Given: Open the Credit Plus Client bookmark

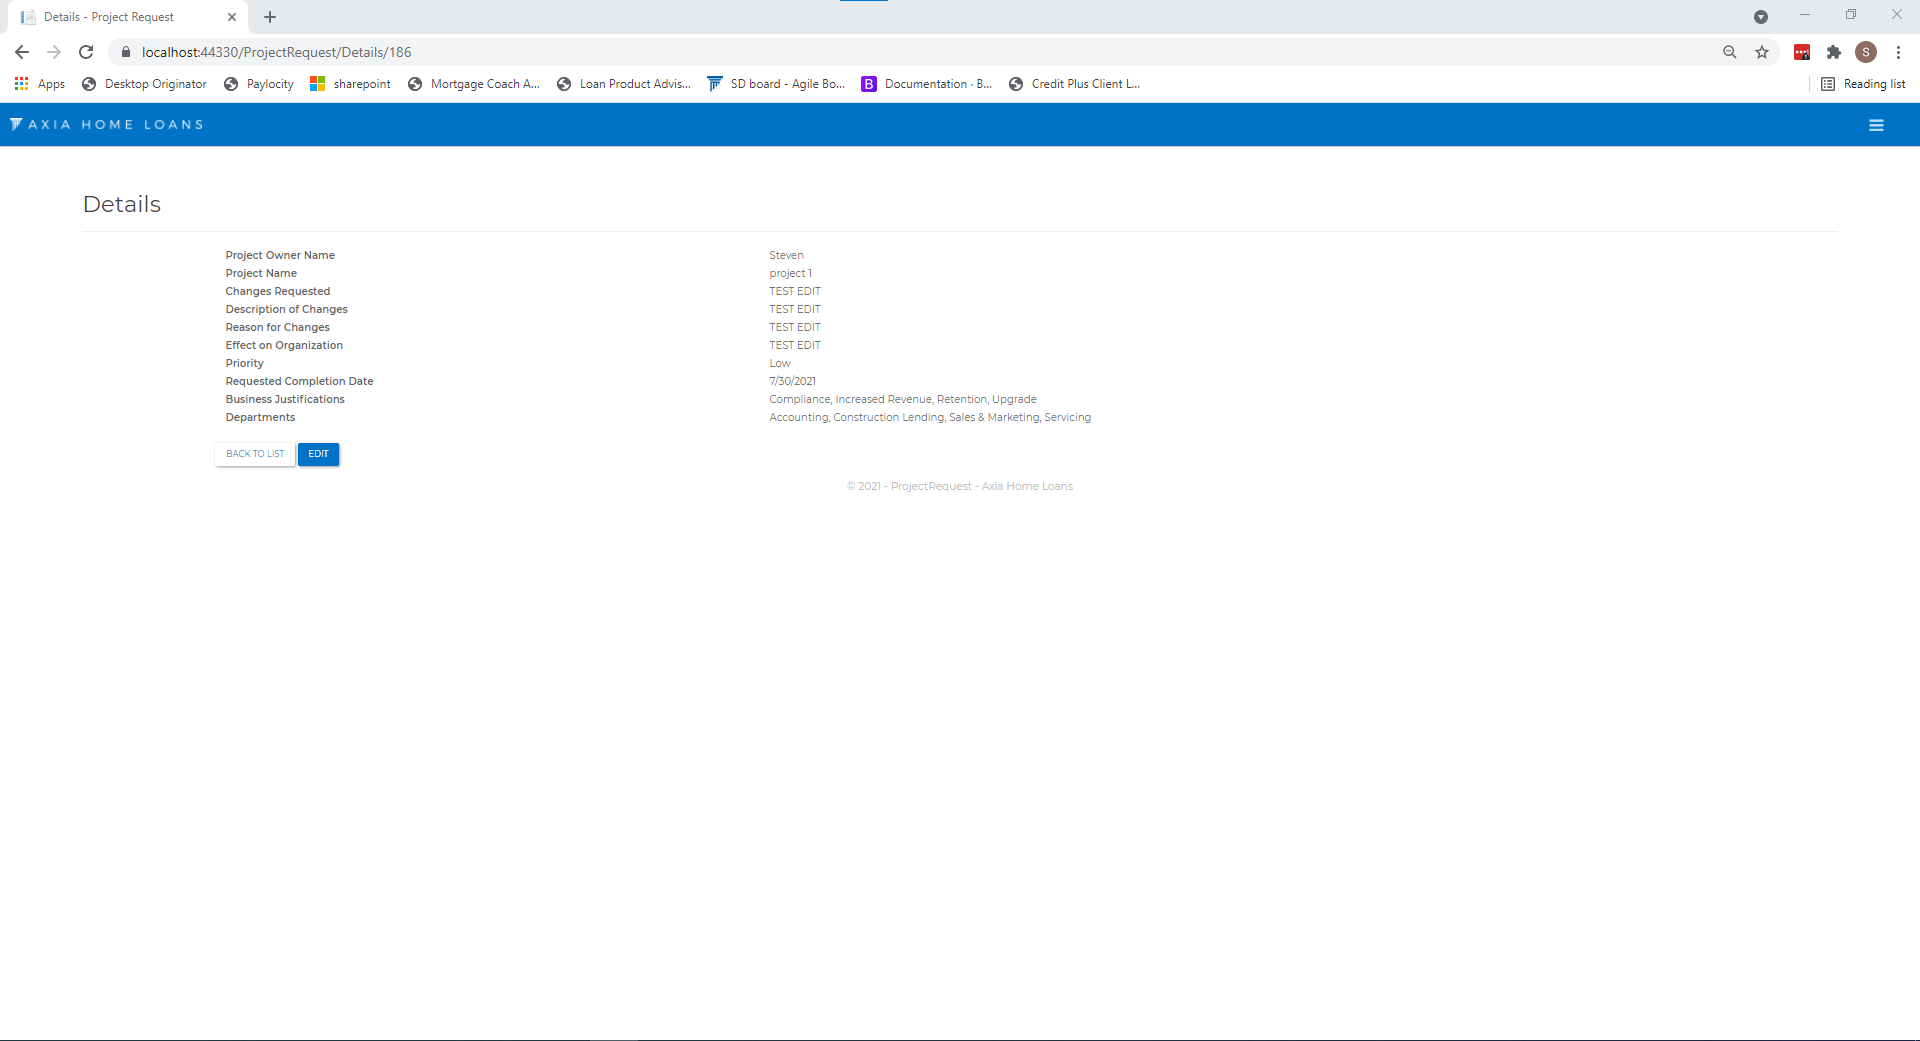Looking at the screenshot, I should (1075, 84).
